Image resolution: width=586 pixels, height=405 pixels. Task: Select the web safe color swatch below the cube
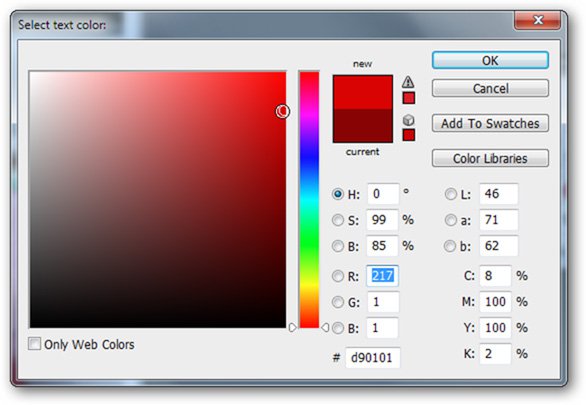pyautogui.click(x=408, y=135)
